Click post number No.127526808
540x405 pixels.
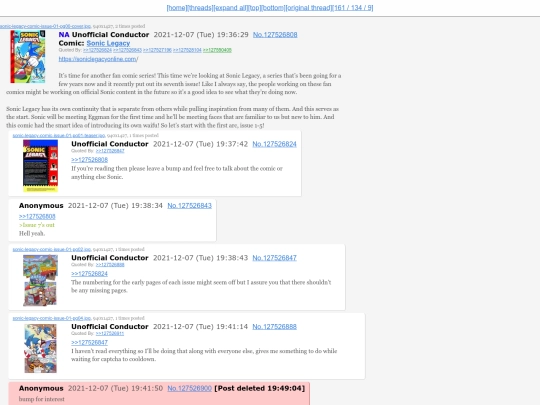pyautogui.click(x=275, y=35)
